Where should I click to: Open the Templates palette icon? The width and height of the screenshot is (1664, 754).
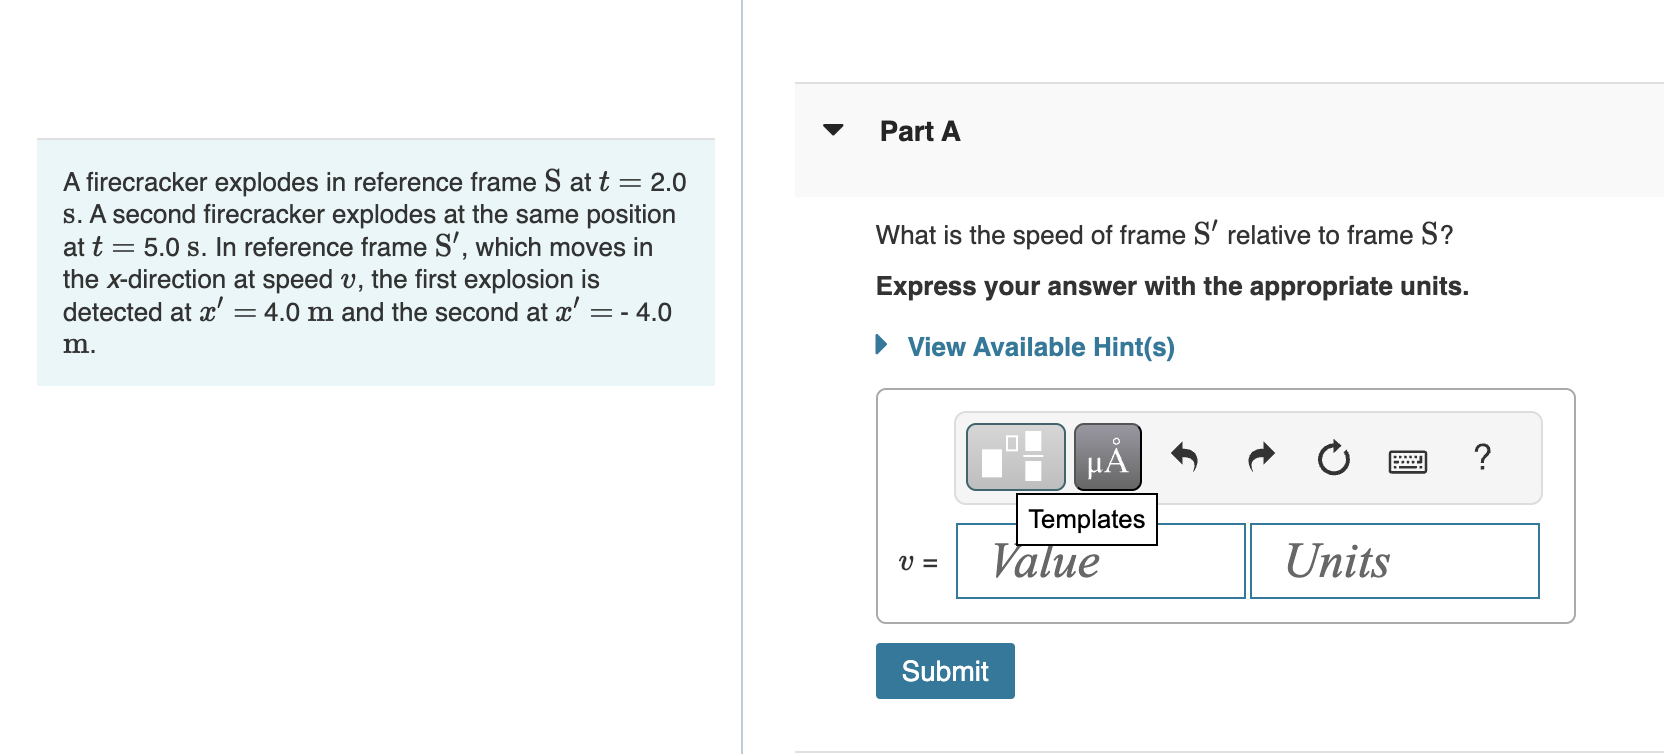[1014, 456]
